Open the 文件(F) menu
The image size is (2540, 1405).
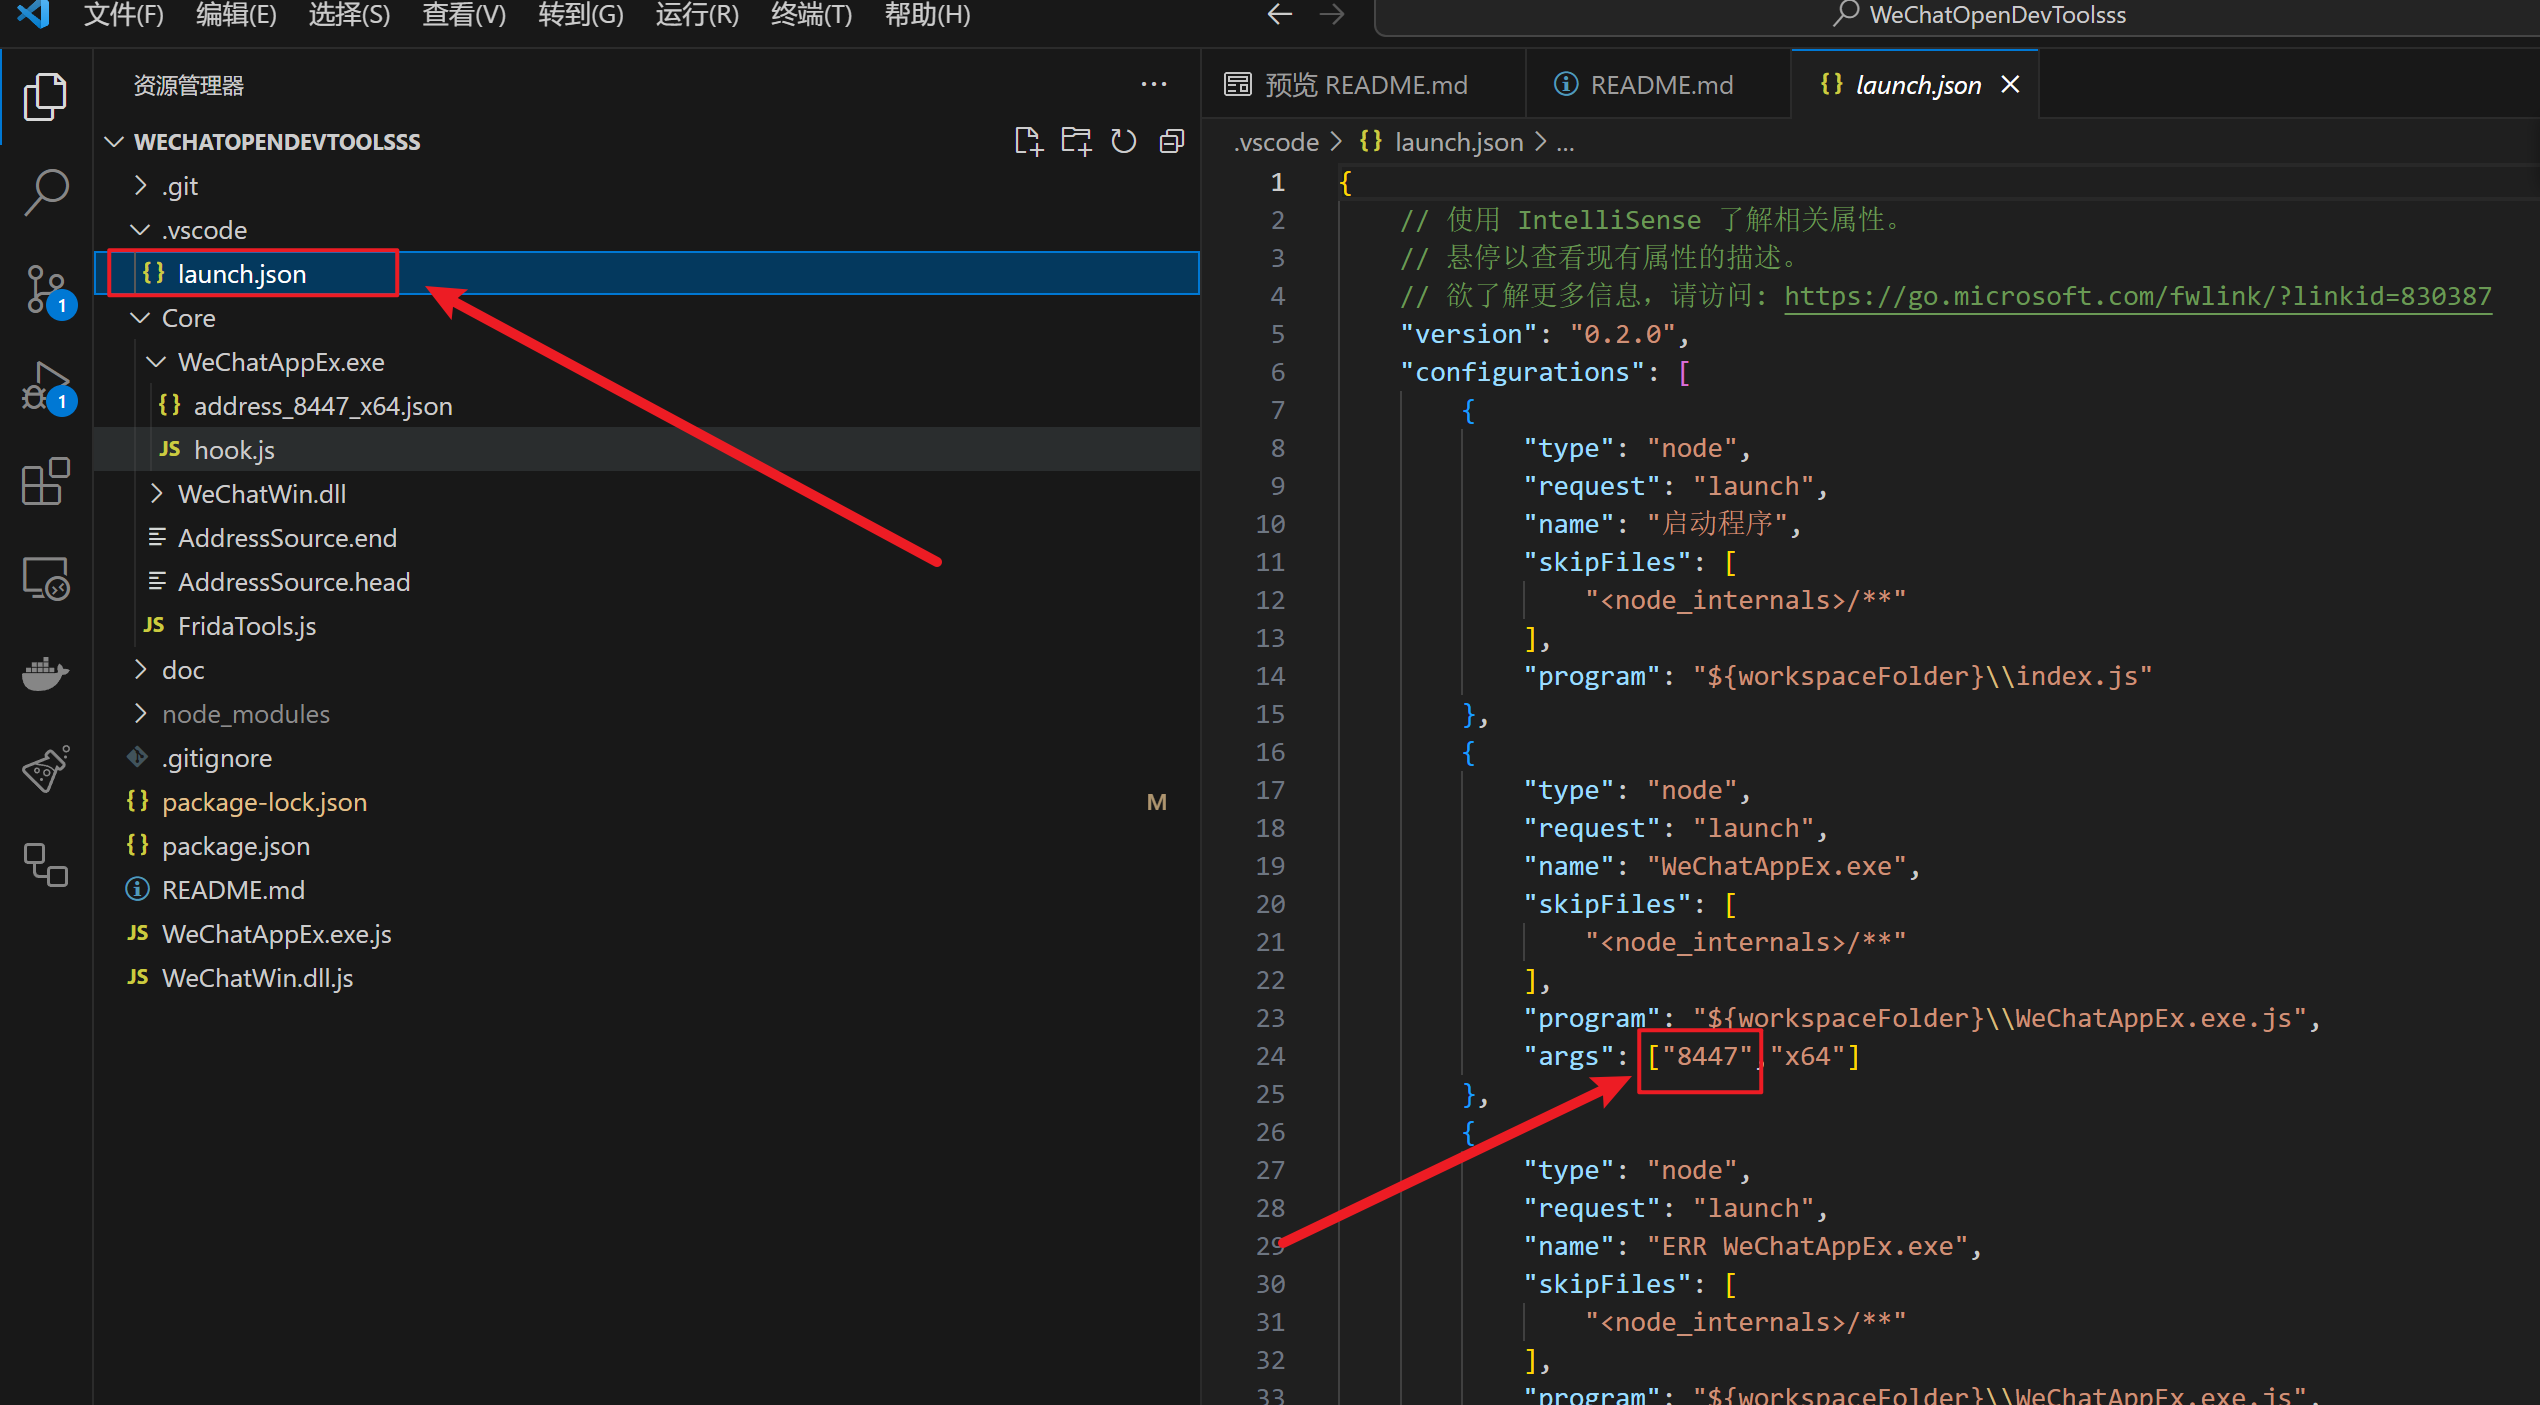point(124,15)
